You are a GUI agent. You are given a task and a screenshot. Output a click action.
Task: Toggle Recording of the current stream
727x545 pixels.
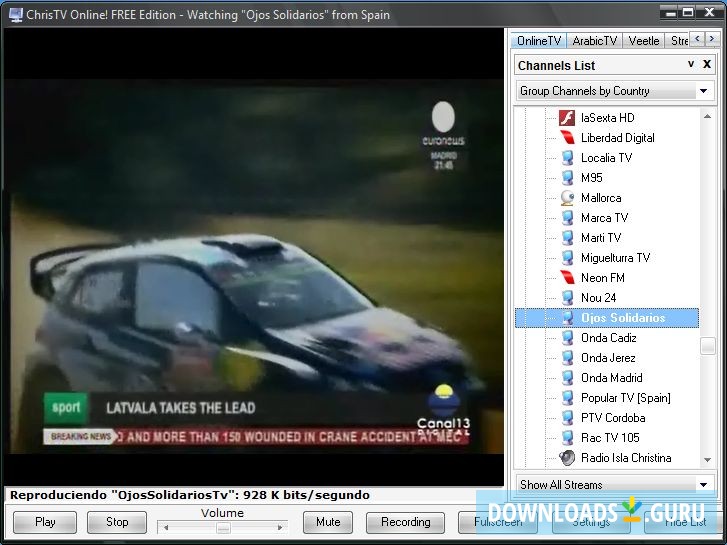[x=405, y=522]
